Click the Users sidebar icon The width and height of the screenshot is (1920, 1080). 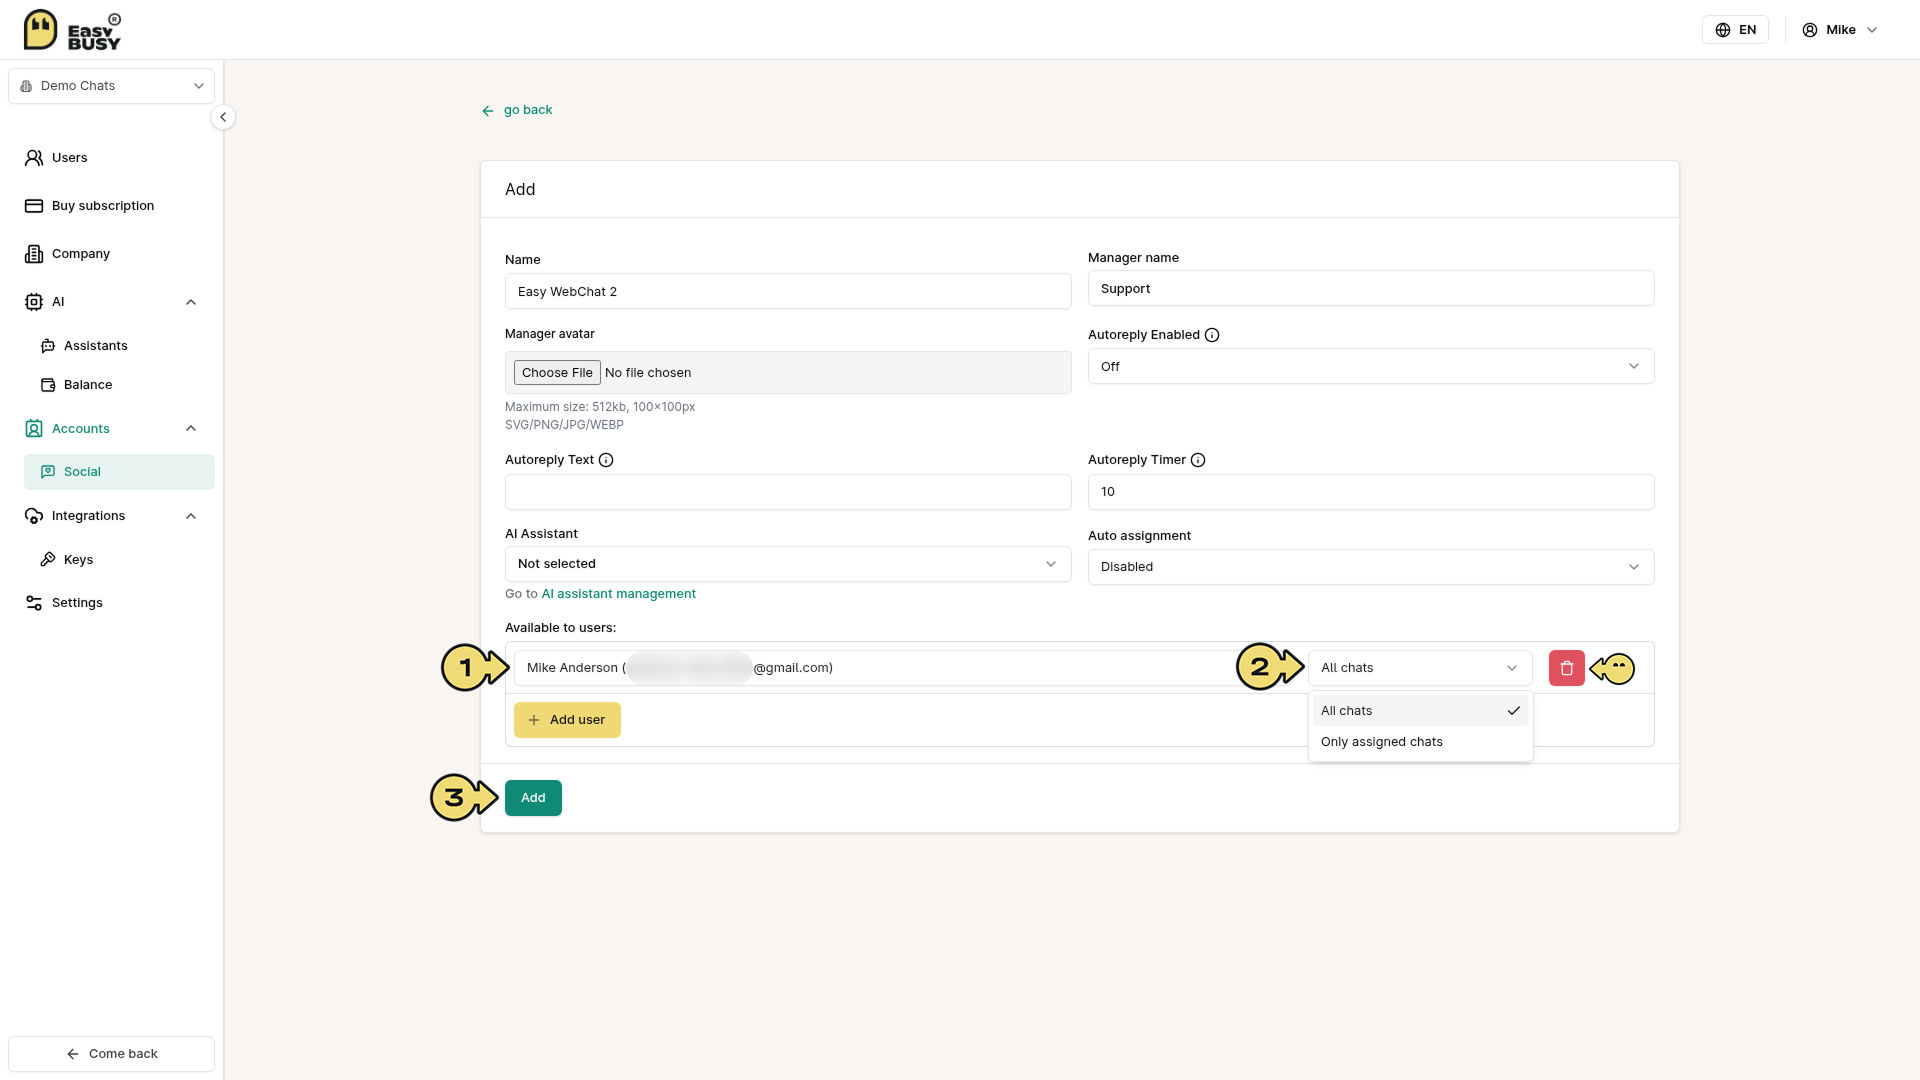tap(34, 158)
